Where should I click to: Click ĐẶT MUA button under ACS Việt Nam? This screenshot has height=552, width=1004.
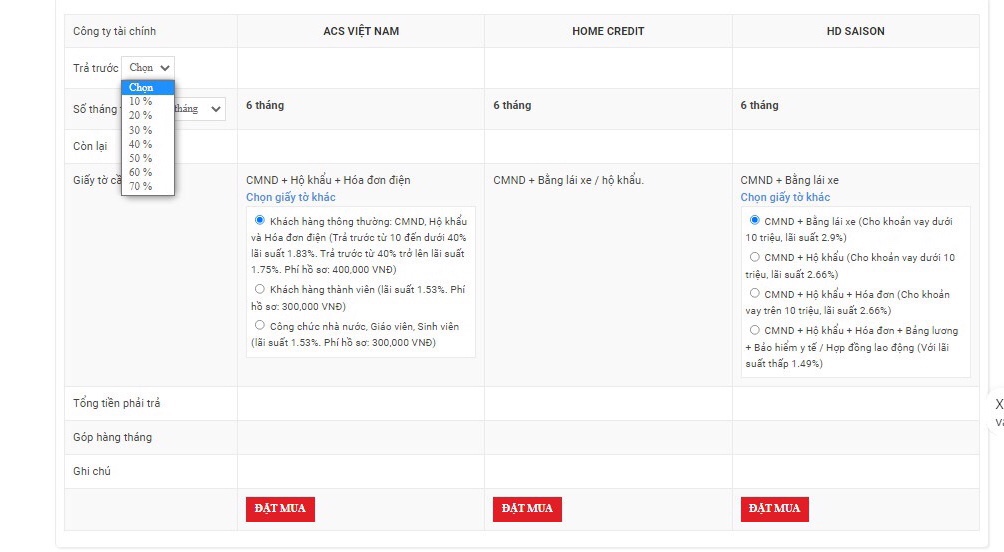click(280, 509)
